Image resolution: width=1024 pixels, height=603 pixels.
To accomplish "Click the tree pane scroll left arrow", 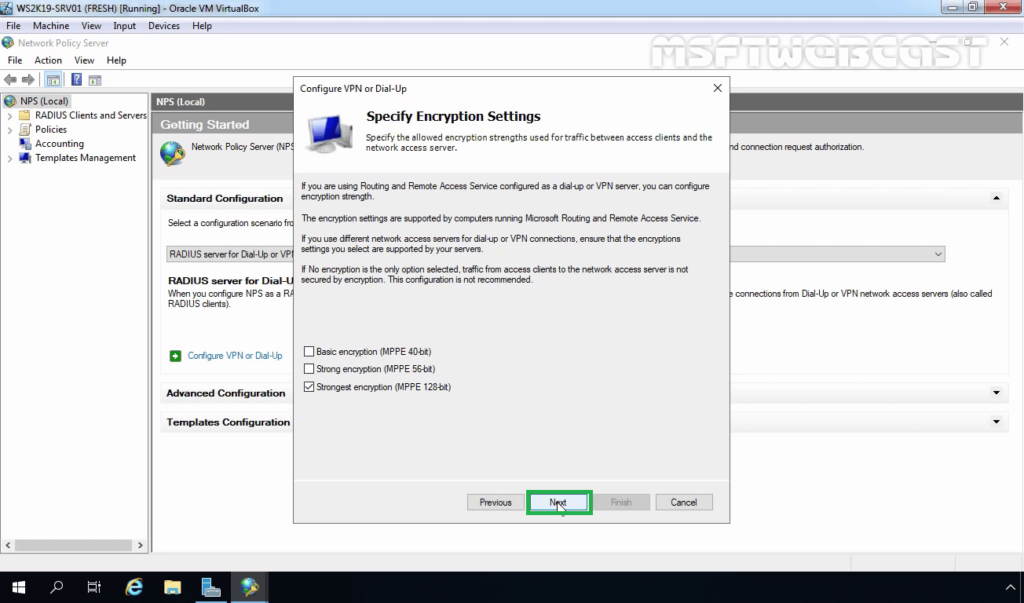I will coord(8,545).
